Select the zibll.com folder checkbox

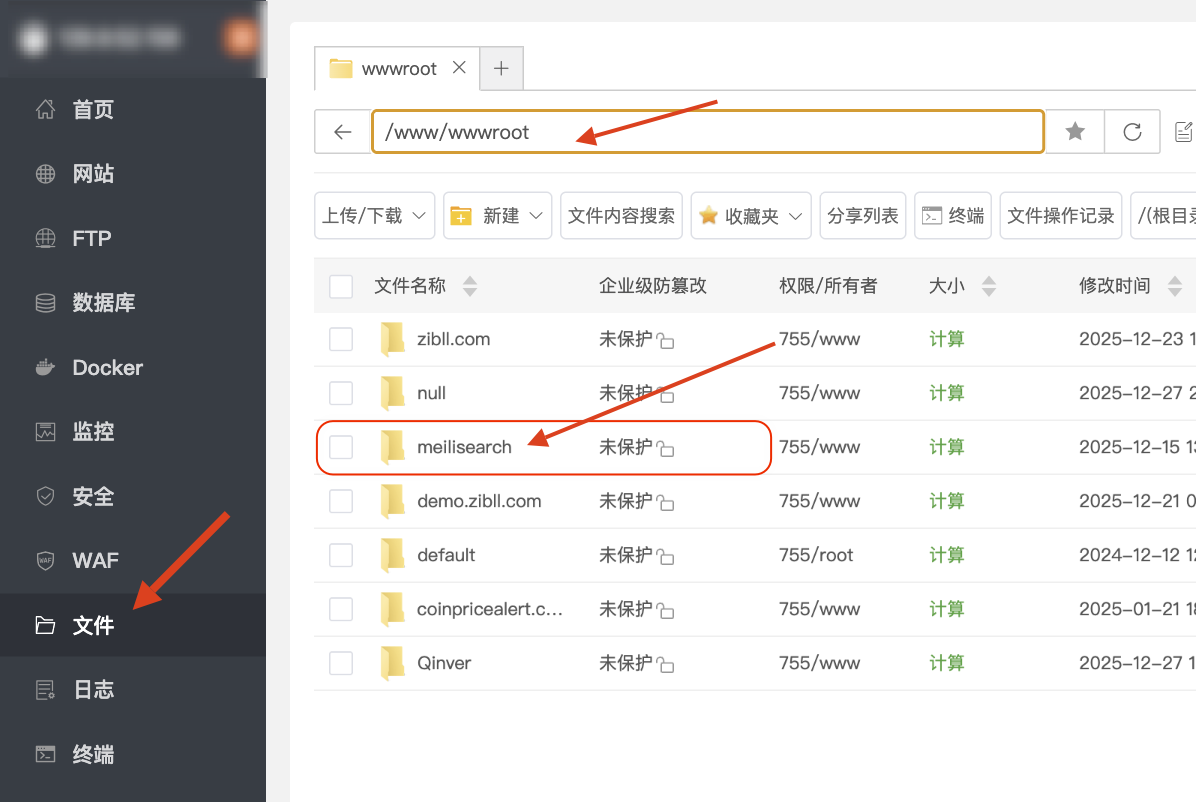pyautogui.click(x=341, y=339)
